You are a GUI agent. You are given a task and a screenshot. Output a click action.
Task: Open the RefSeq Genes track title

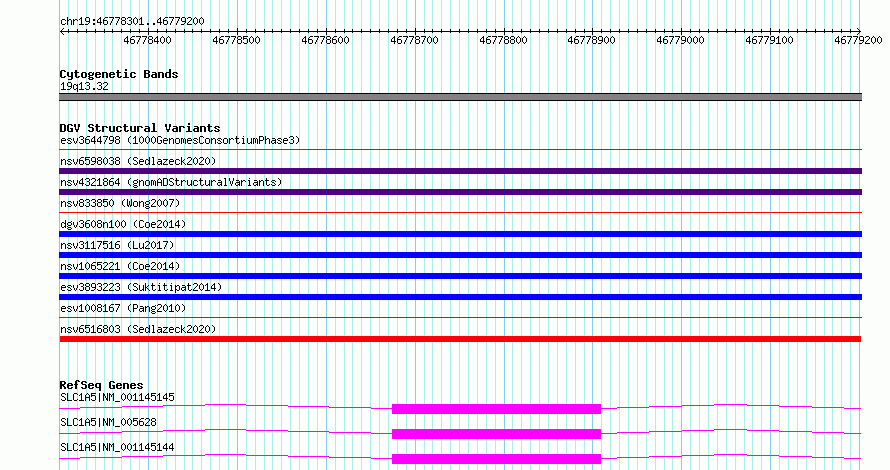pos(101,385)
